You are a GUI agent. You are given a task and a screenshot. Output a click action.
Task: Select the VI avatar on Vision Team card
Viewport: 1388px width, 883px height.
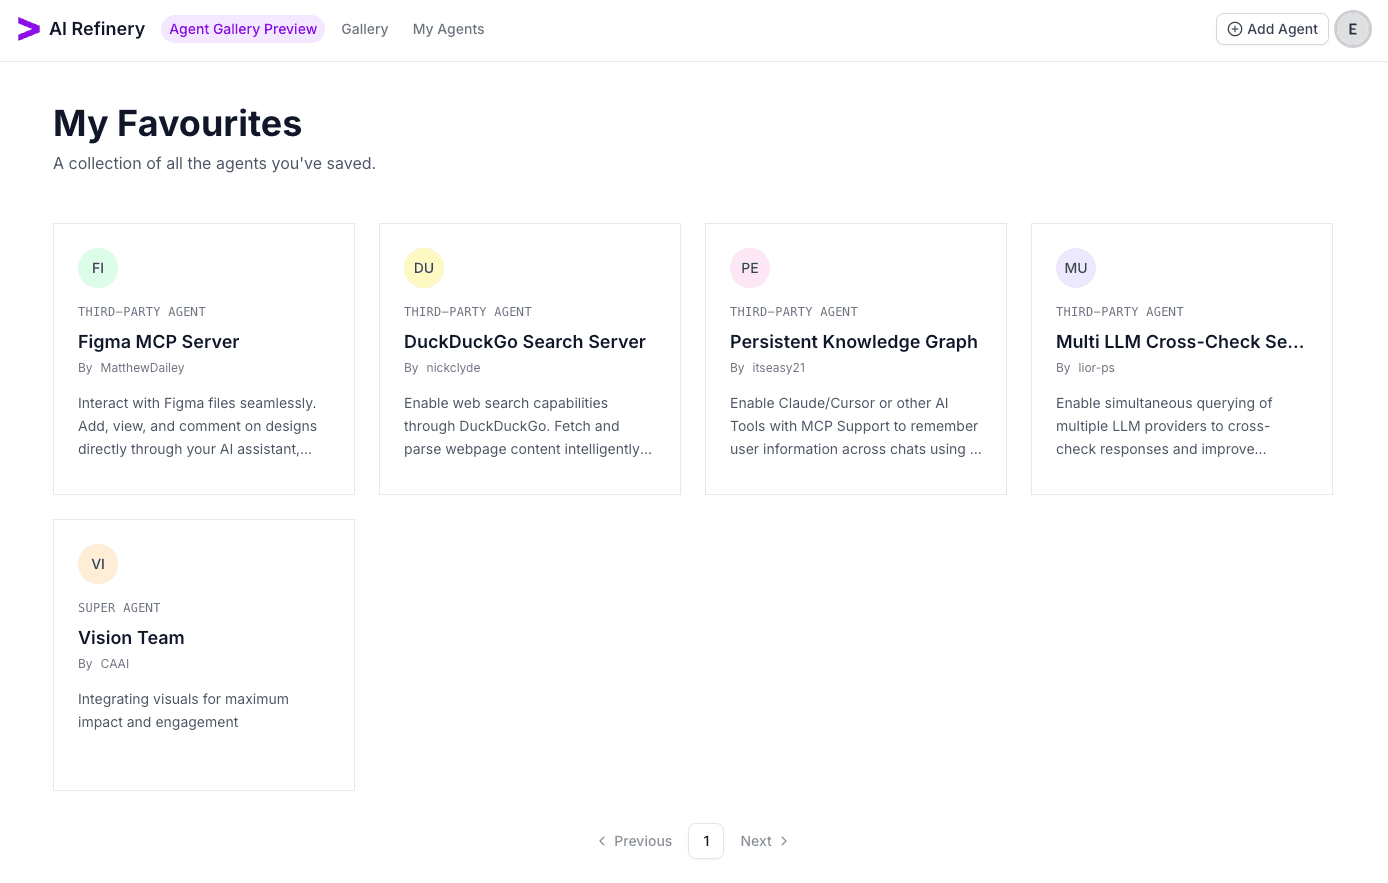point(98,563)
